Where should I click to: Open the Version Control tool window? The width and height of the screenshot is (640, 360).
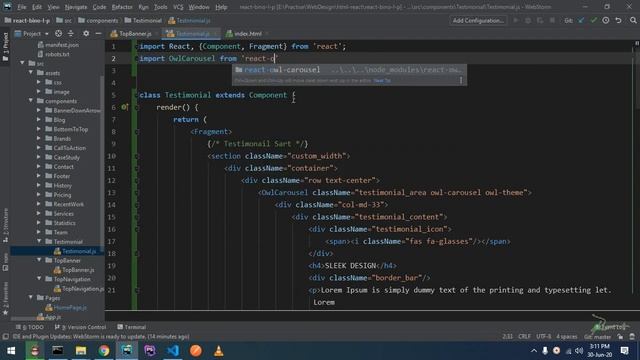81,327
